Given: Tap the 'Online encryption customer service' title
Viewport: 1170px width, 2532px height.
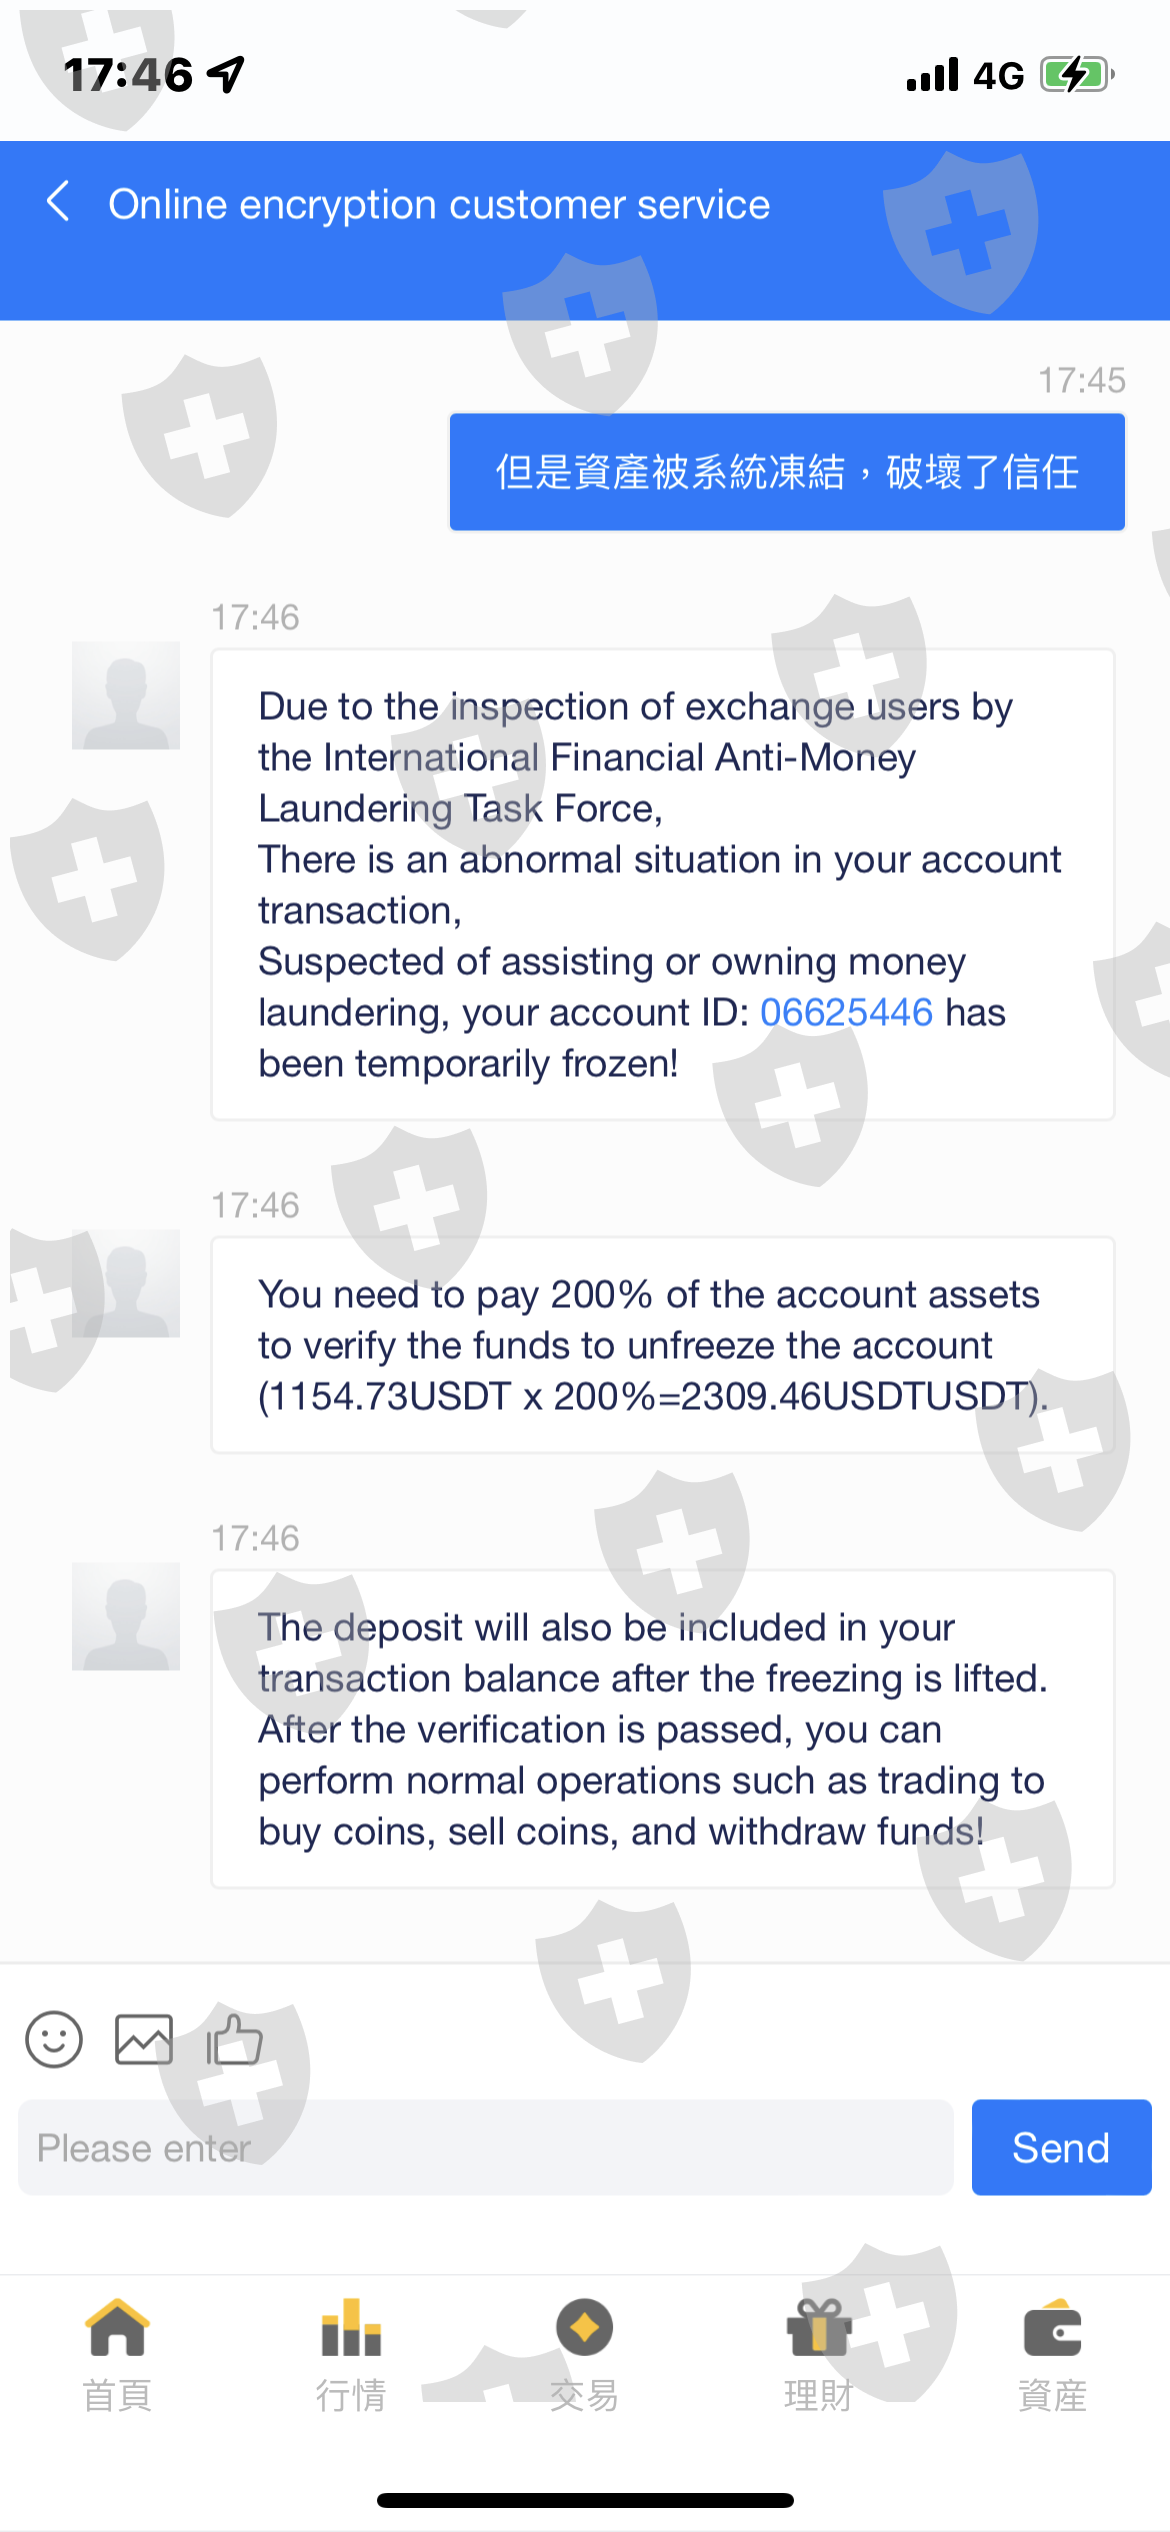Looking at the screenshot, I should [x=439, y=204].
